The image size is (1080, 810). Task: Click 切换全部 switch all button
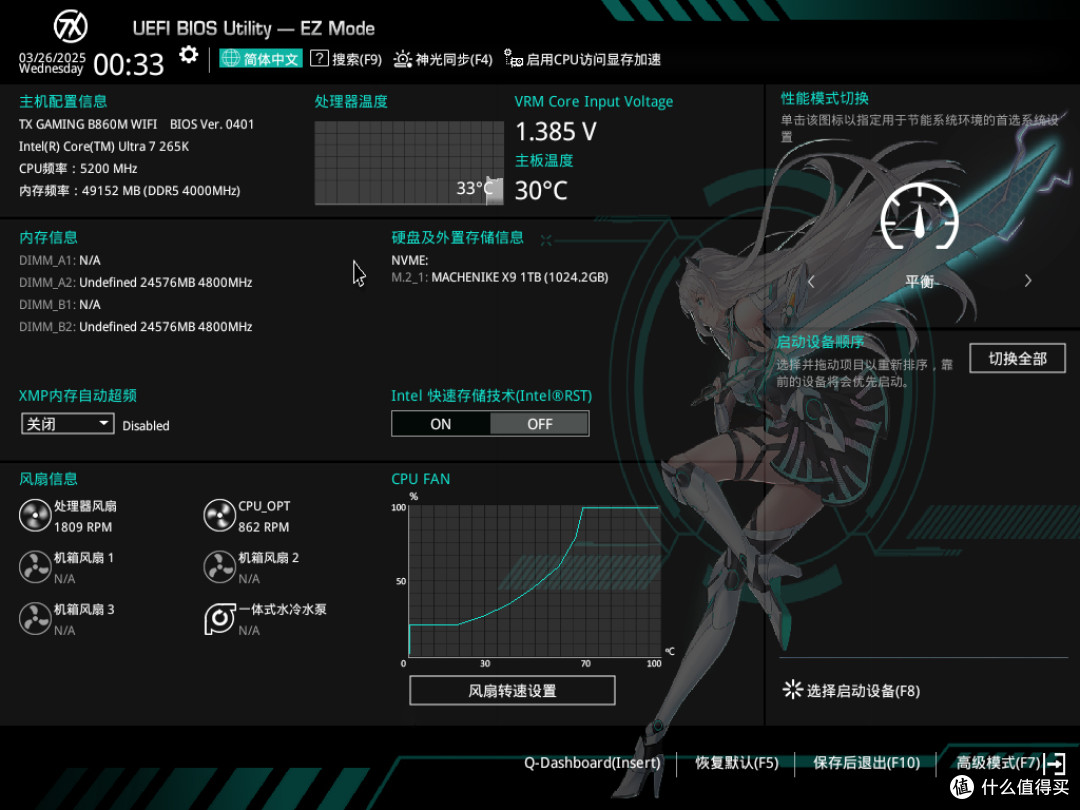point(1017,359)
